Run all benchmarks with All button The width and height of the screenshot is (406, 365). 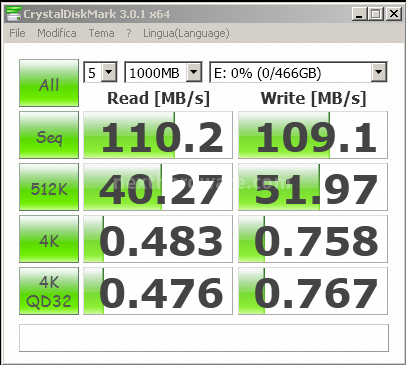pyautogui.click(x=49, y=83)
